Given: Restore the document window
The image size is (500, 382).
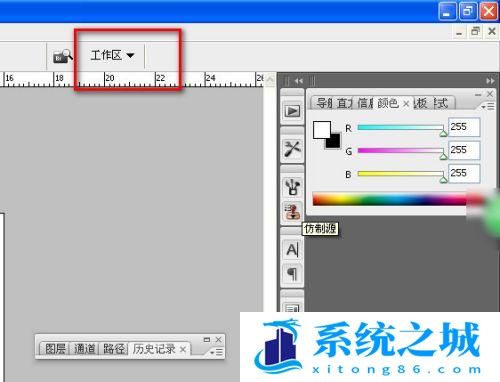Looking at the screenshot, I should 475,31.
